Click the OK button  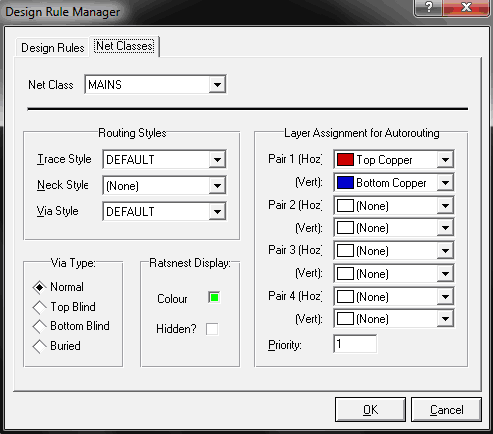tap(370, 409)
